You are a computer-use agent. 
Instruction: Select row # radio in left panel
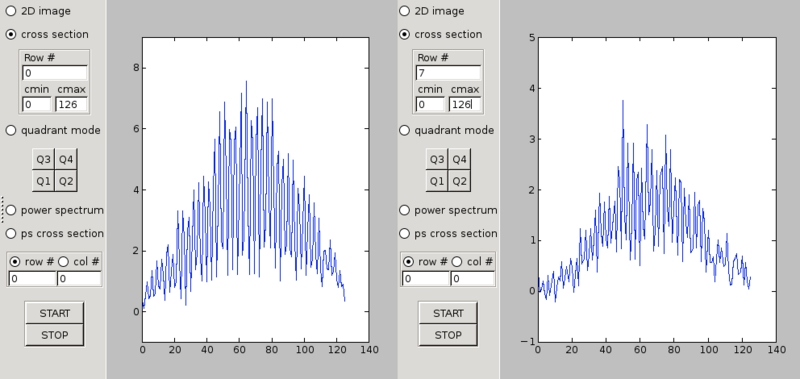pyautogui.click(x=15, y=262)
